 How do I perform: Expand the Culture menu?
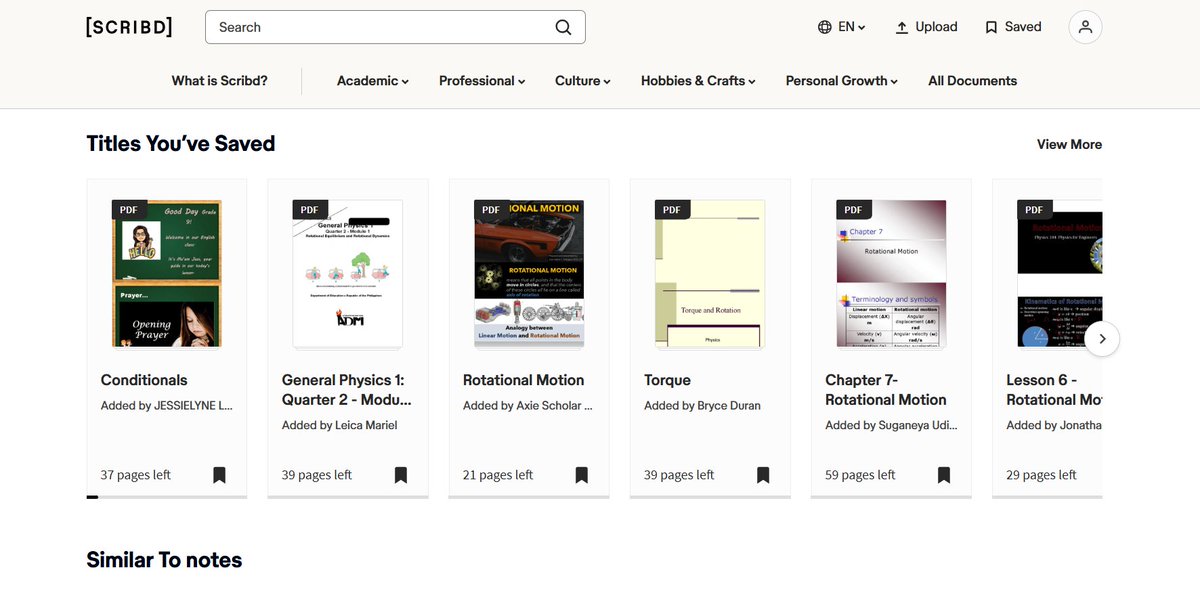coord(583,81)
